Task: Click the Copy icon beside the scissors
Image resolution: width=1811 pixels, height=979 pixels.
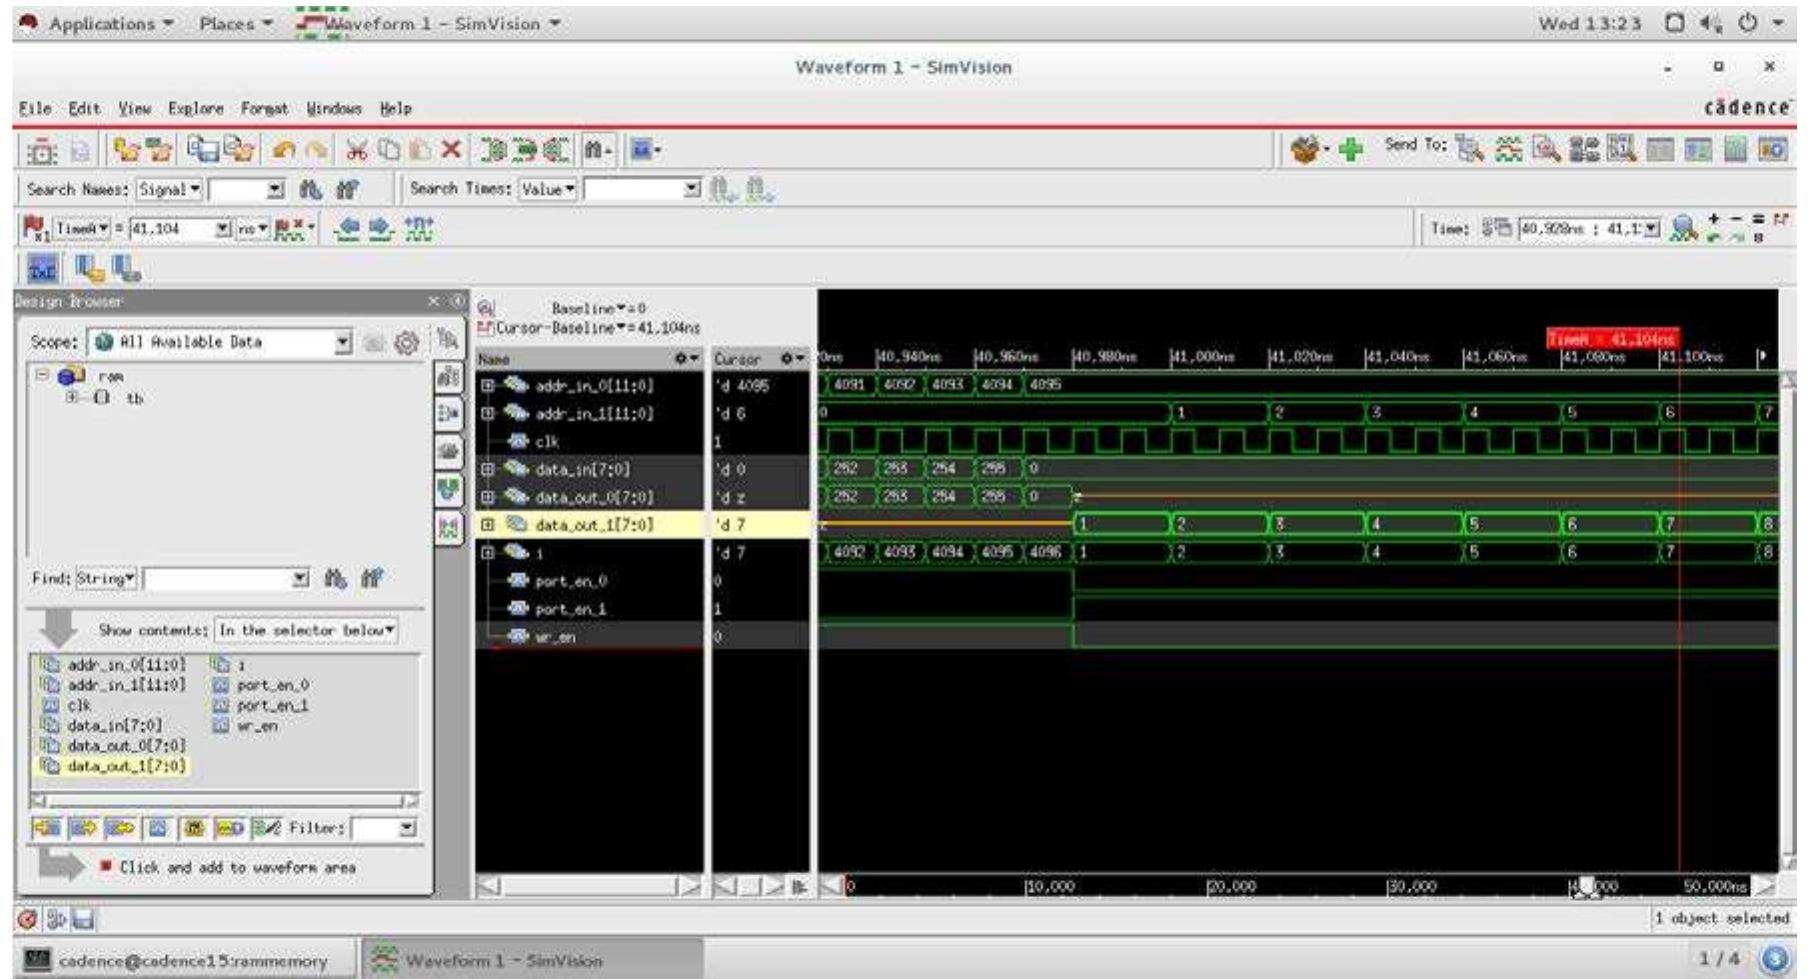Action: (389, 150)
